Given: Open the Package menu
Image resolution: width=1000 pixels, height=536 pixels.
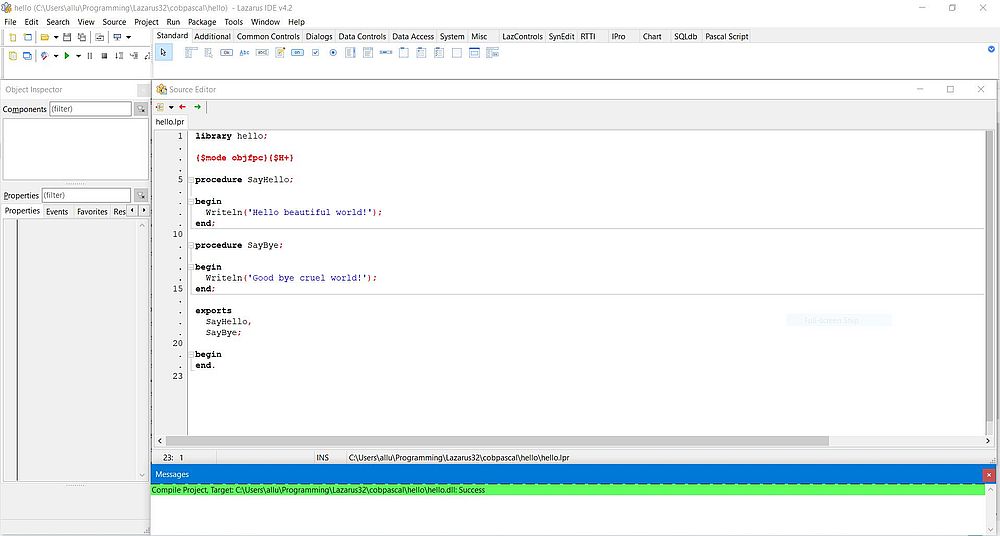Looking at the screenshot, I should 202,22.
